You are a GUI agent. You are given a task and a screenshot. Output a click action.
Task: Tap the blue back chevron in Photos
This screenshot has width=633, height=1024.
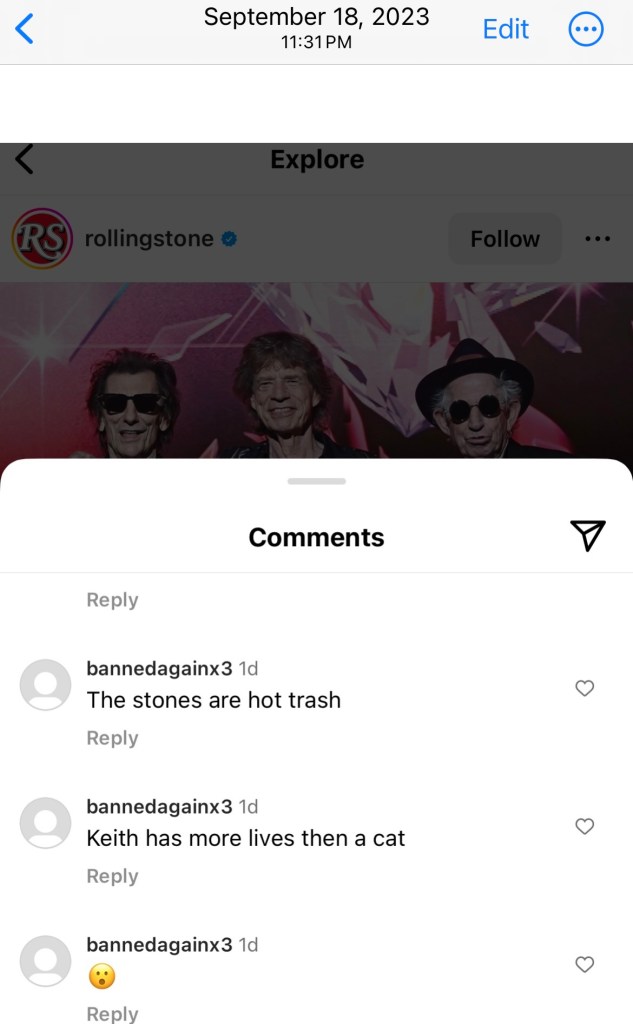[24, 29]
